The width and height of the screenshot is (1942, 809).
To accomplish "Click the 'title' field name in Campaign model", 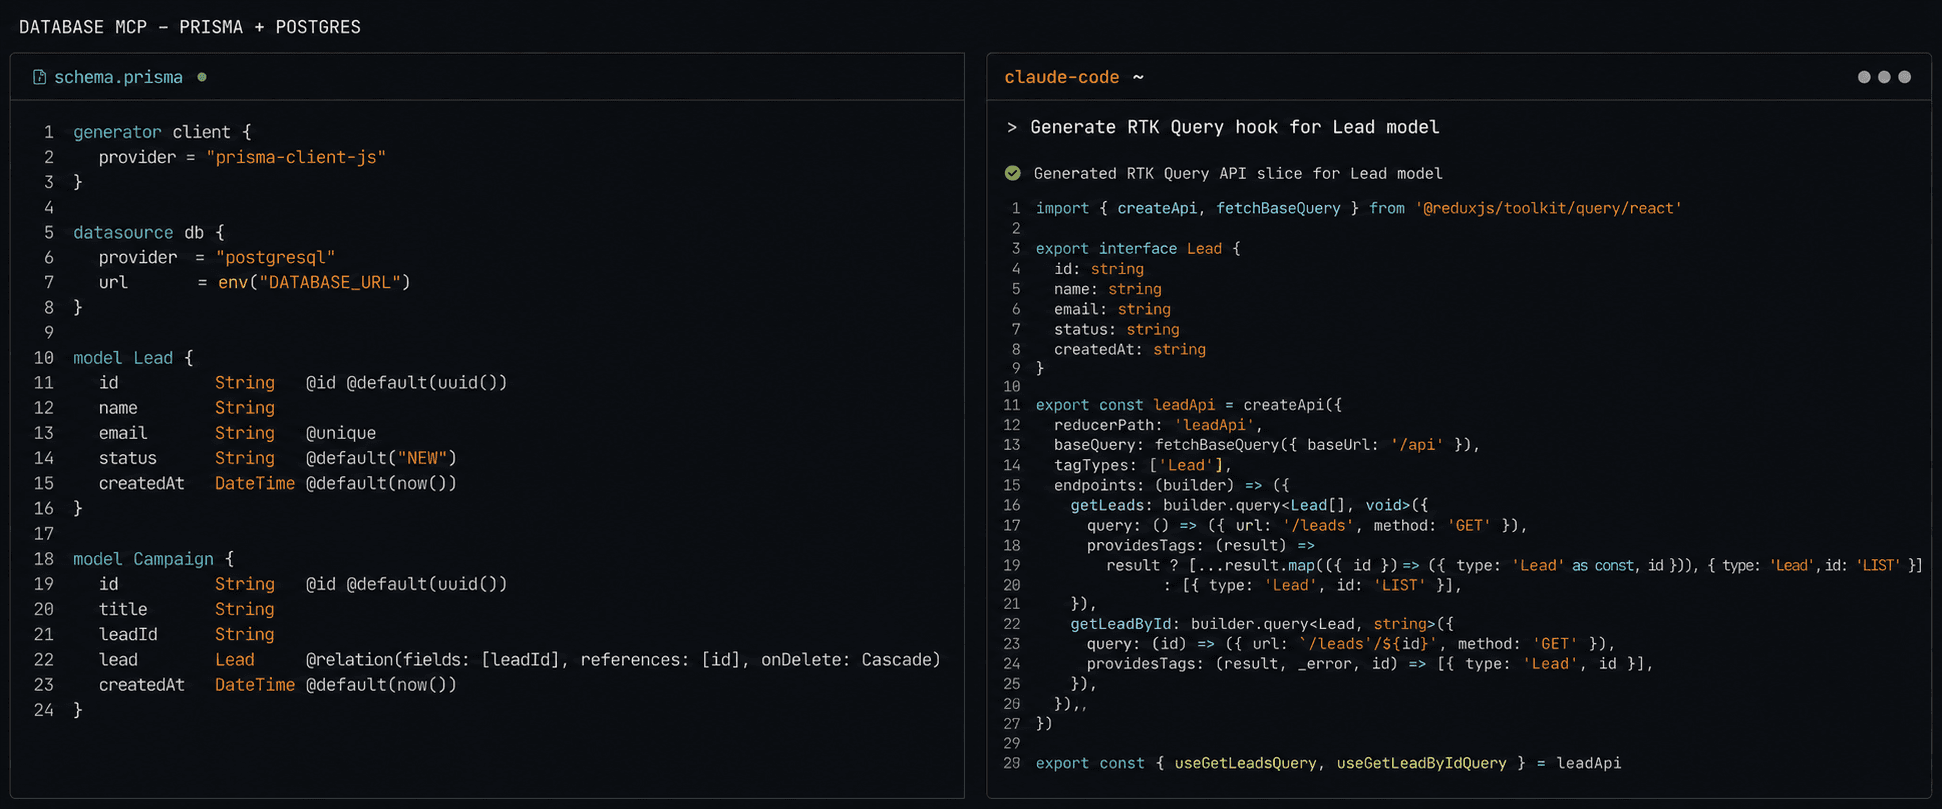I will 123,609.
